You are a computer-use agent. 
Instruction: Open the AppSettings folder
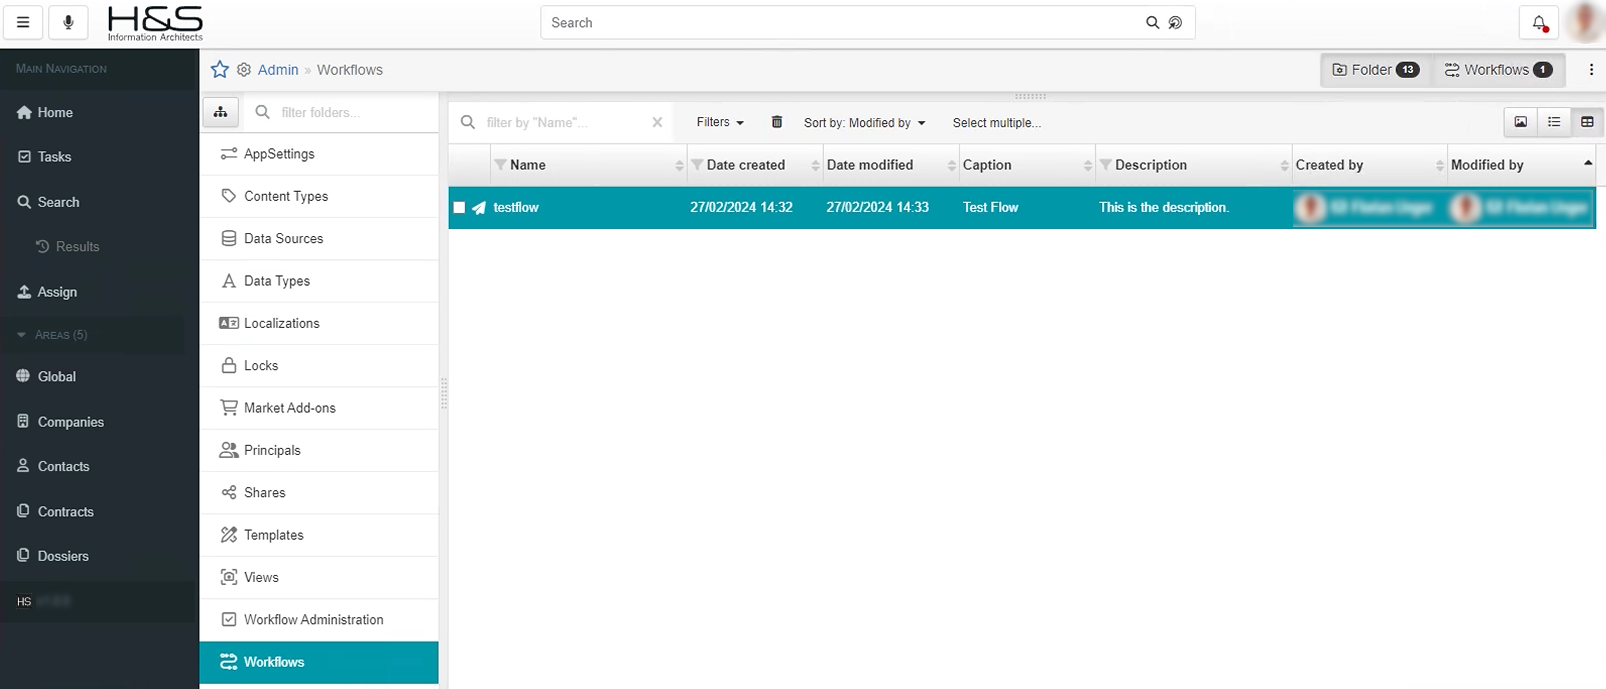coord(319,154)
